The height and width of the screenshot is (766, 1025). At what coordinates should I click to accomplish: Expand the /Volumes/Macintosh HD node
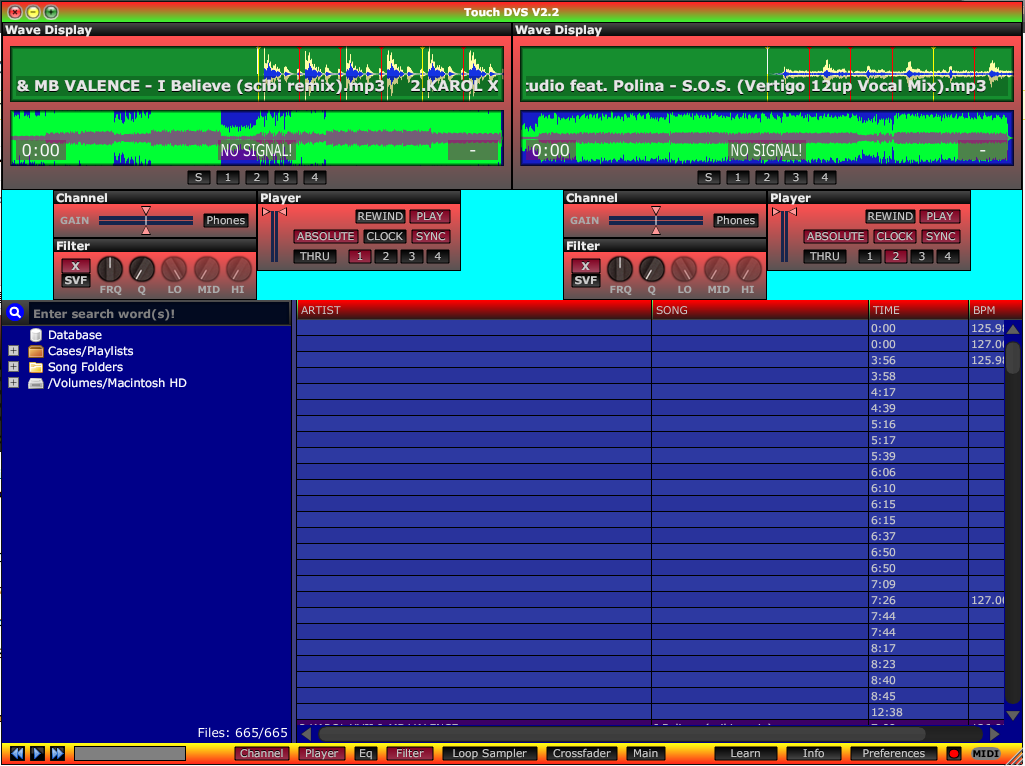click(13, 383)
